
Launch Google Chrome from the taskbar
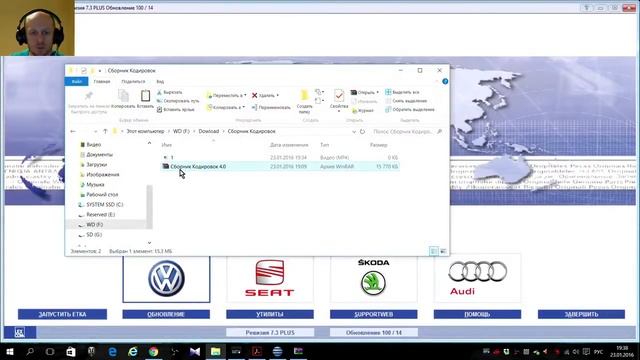[x=153, y=351]
